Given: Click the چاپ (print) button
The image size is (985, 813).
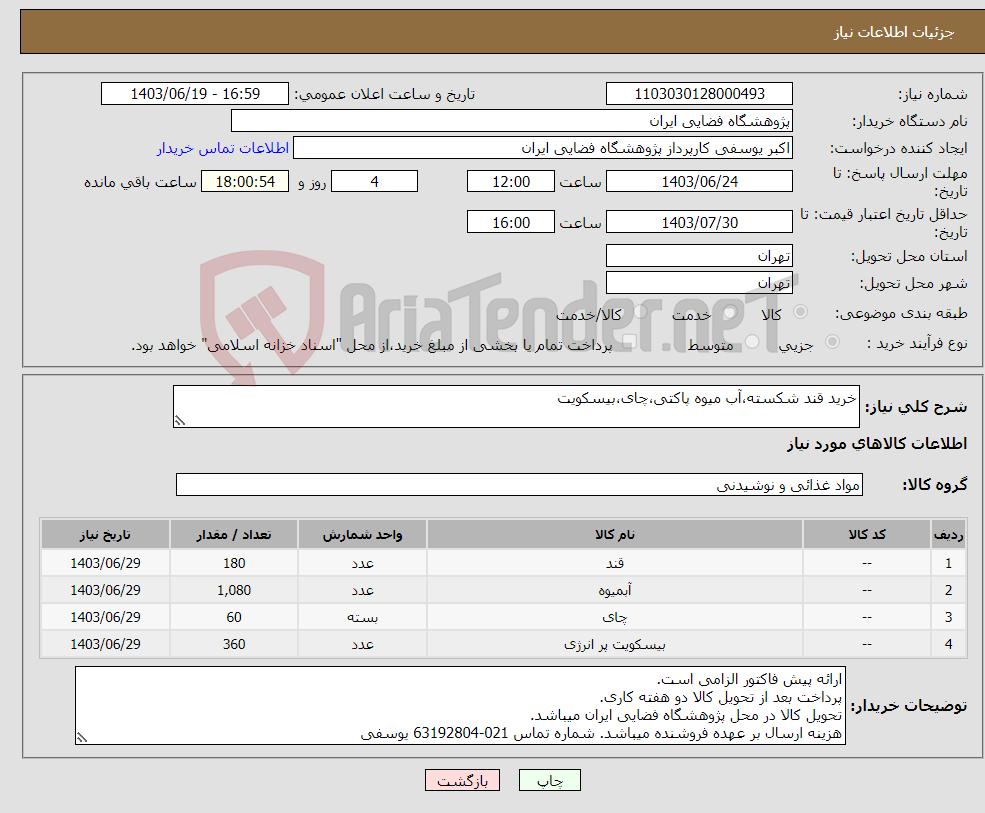Looking at the screenshot, I should [x=550, y=780].
